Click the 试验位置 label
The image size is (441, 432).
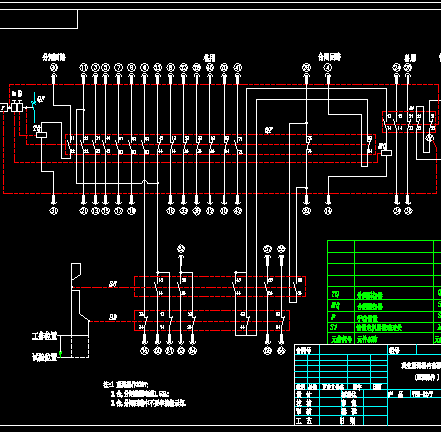point(44,358)
